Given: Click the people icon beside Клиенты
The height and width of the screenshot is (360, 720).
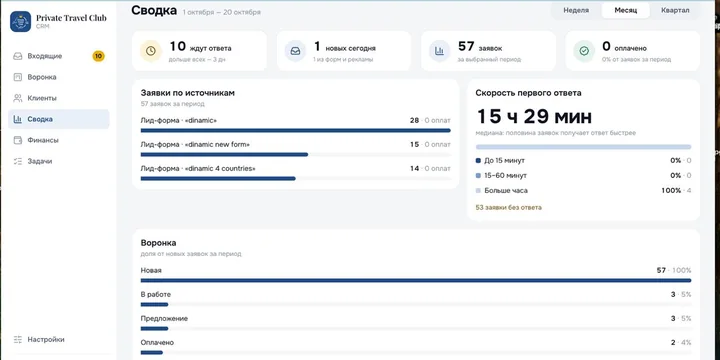Looking at the screenshot, I should click(x=18, y=98).
